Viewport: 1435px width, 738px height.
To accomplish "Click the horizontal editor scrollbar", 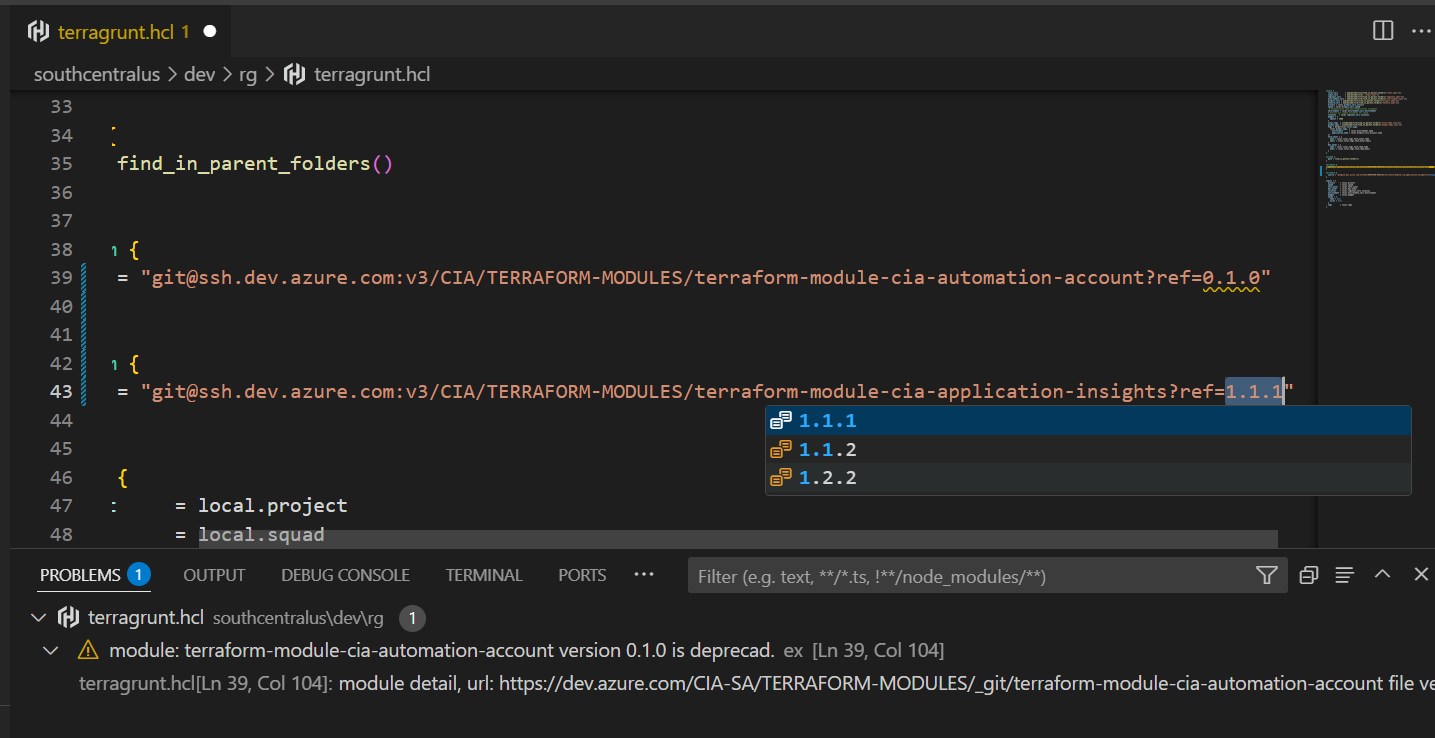I will click(x=738, y=538).
